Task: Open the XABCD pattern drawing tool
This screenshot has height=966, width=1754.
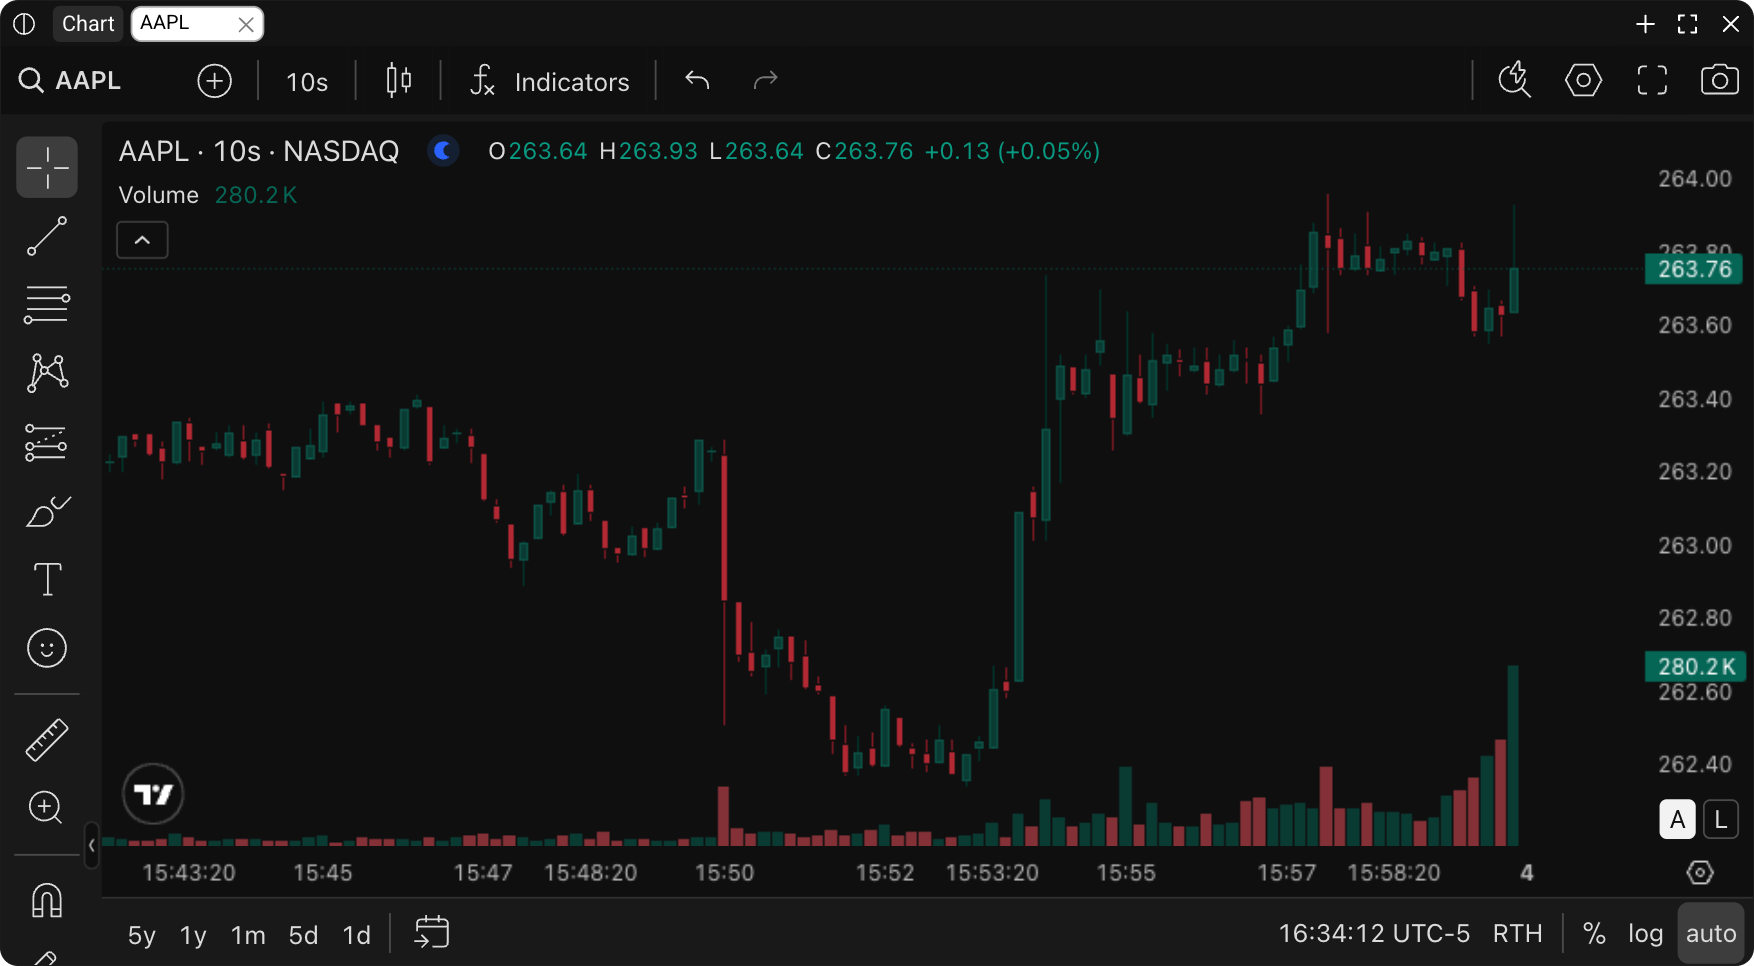Action: [x=46, y=372]
